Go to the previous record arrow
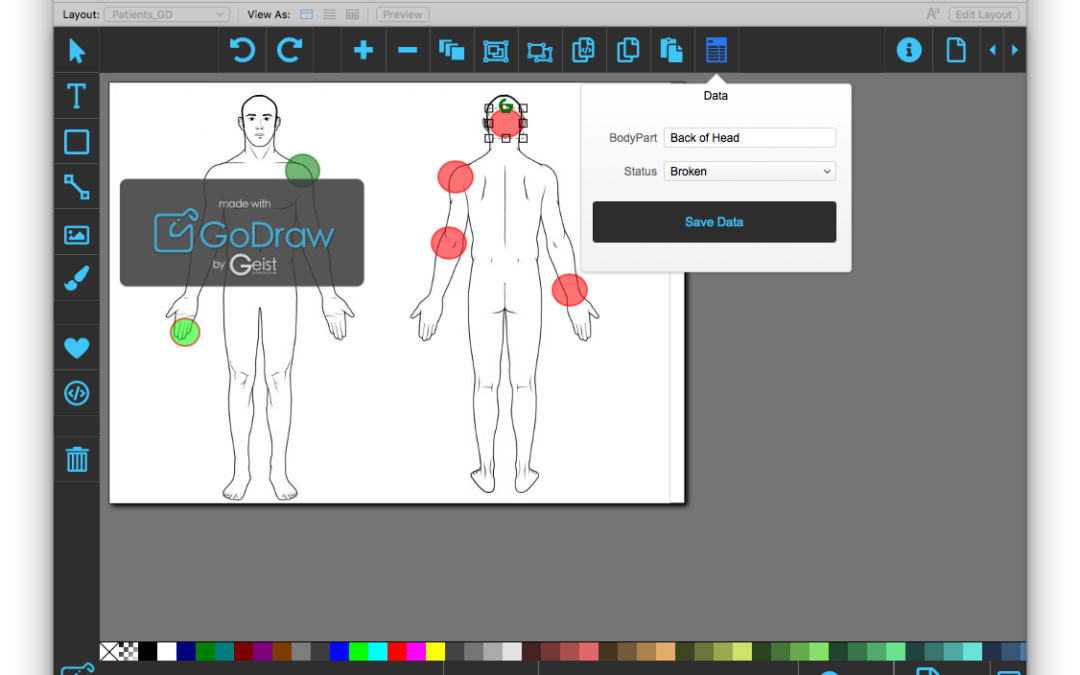The image size is (1080, 675). [x=993, y=50]
